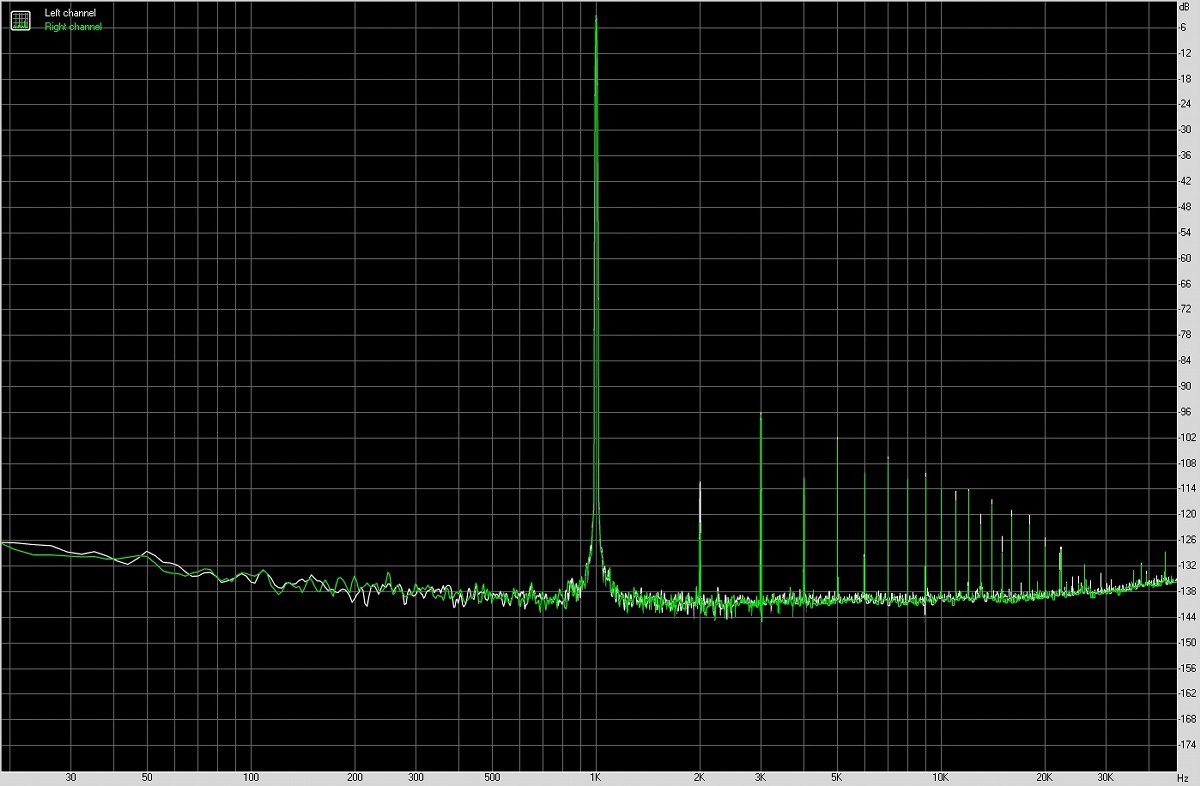Viewport: 1200px width, 786px height.
Task: Click the 2 kHz harmonic spike tip
Action: point(699,483)
